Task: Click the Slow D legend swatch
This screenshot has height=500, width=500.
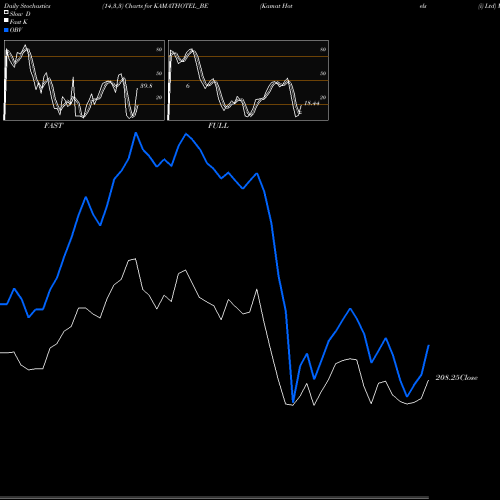Action: (x=6, y=12)
